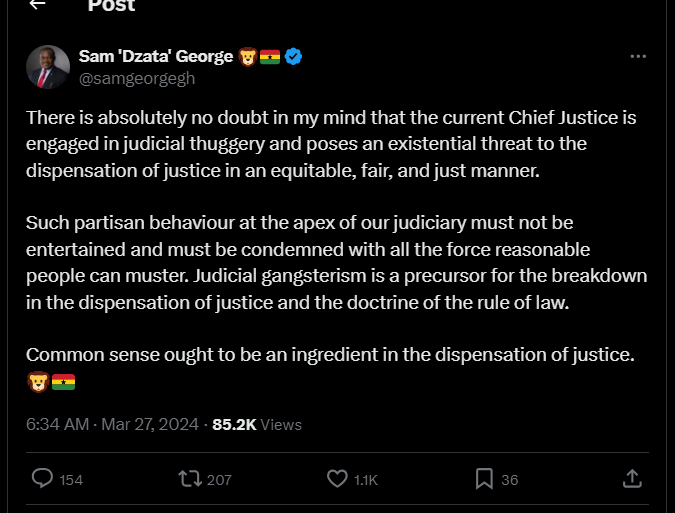Click the 207 reposts count
Image resolution: width=675 pixels, height=513 pixels.
coord(219,480)
